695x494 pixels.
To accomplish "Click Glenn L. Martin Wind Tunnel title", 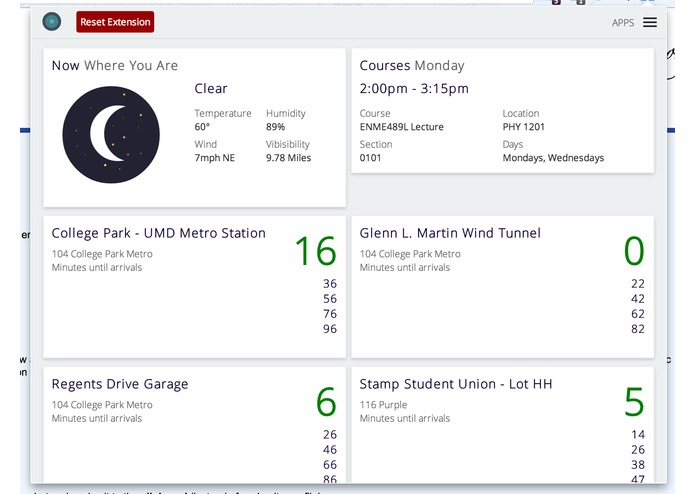I will point(450,233).
